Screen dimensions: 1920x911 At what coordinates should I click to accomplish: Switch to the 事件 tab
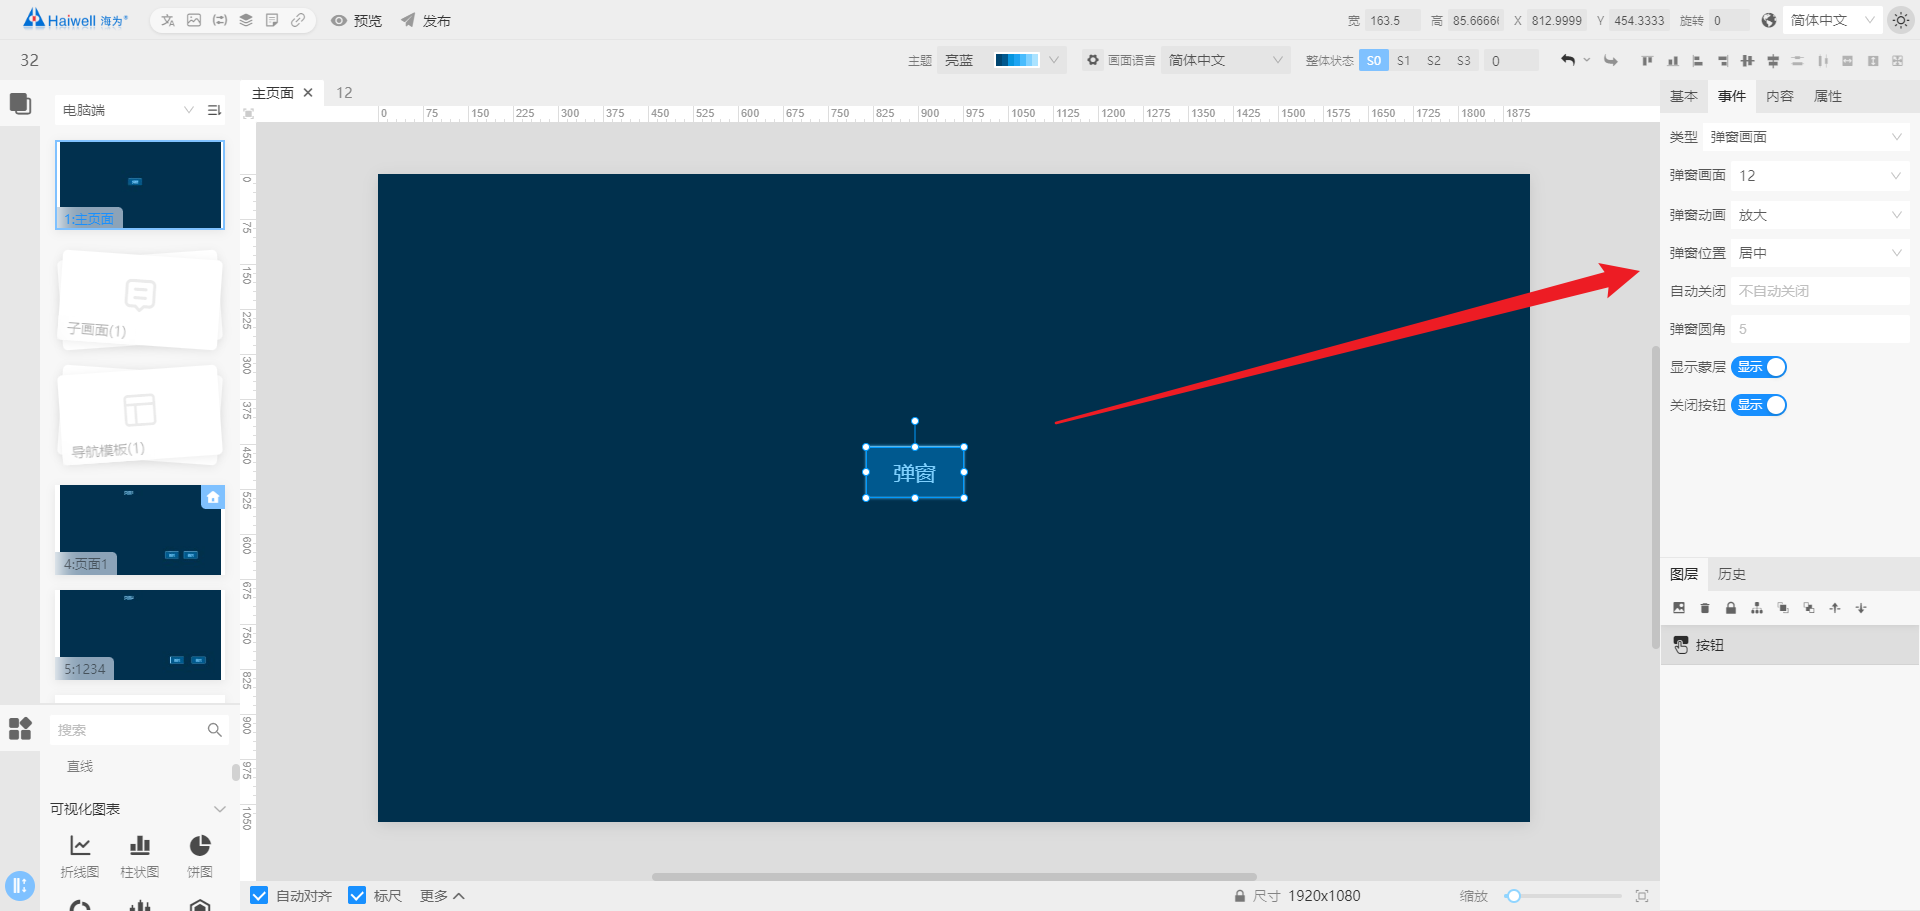(1732, 96)
